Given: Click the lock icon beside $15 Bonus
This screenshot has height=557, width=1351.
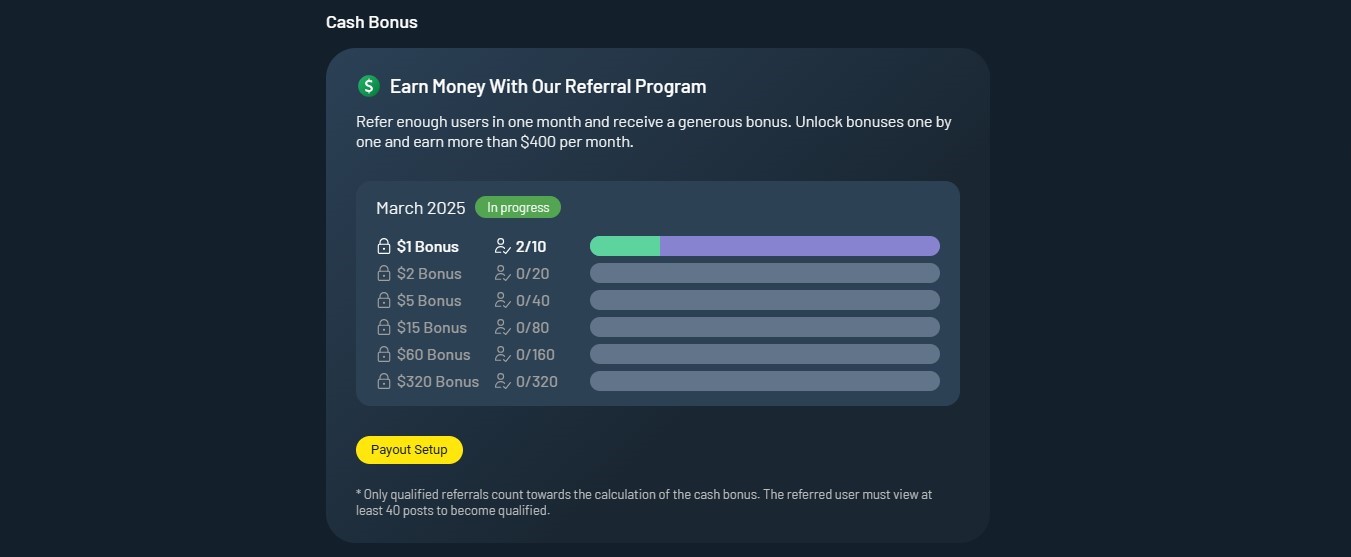Looking at the screenshot, I should 383,327.
